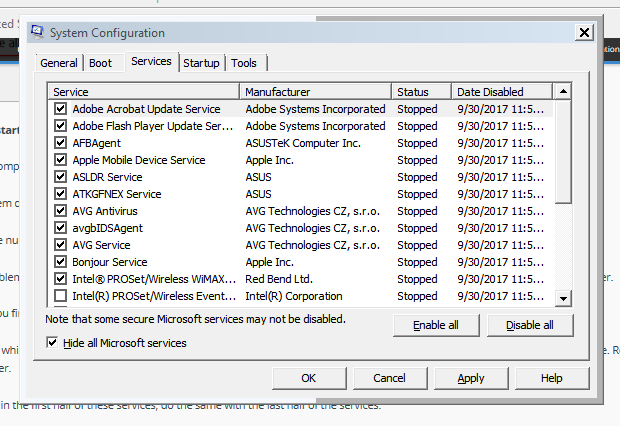Screen dimensions: 620x426
Task: Open Help for System Configuration
Action: pyautogui.click(x=552, y=378)
